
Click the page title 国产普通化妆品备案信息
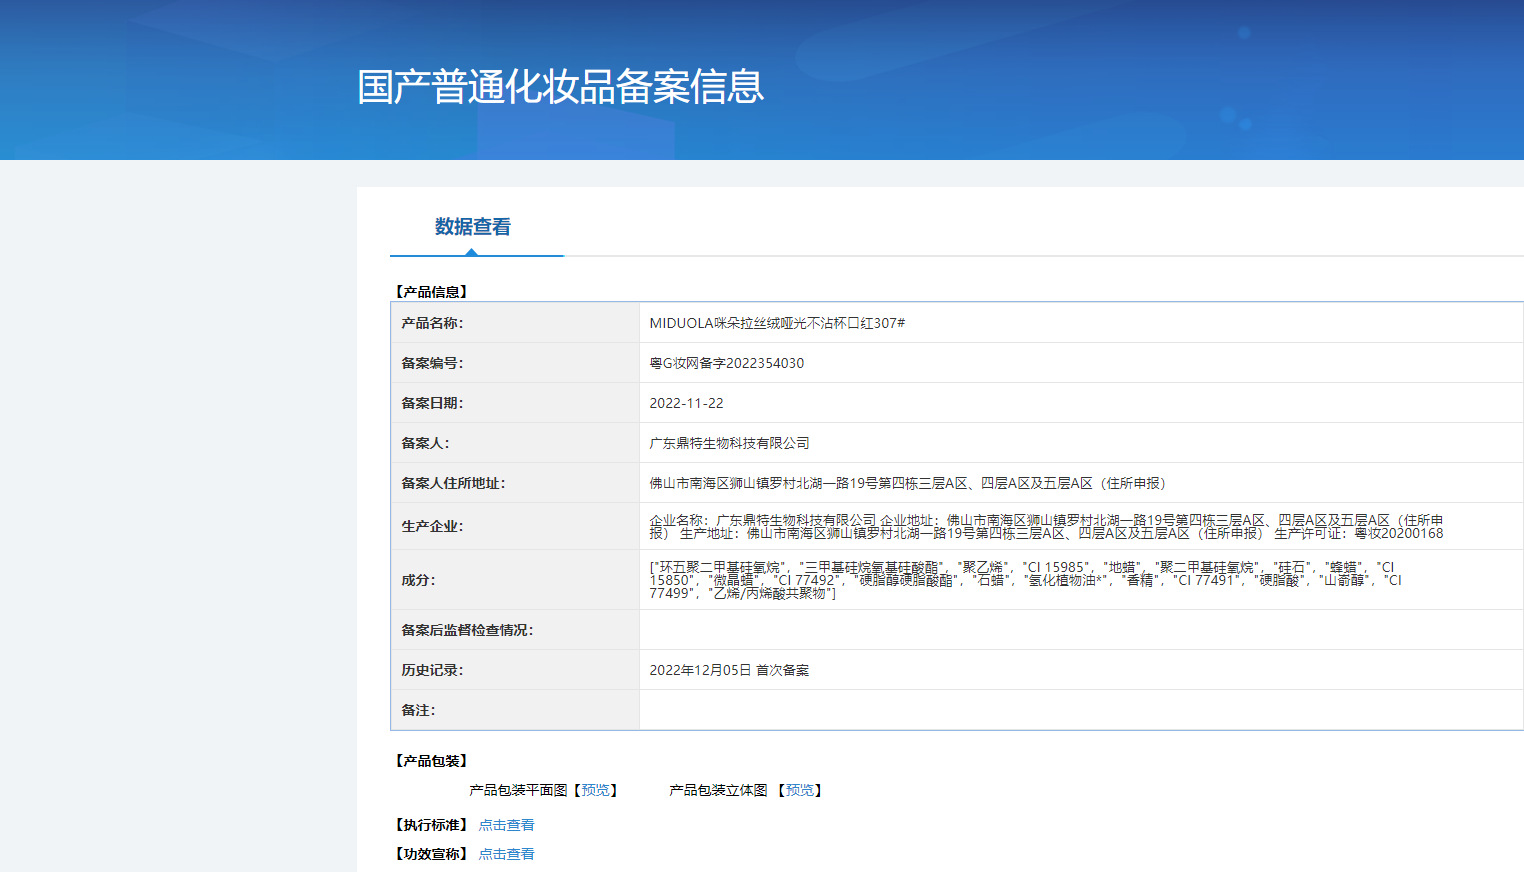(x=561, y=87)
